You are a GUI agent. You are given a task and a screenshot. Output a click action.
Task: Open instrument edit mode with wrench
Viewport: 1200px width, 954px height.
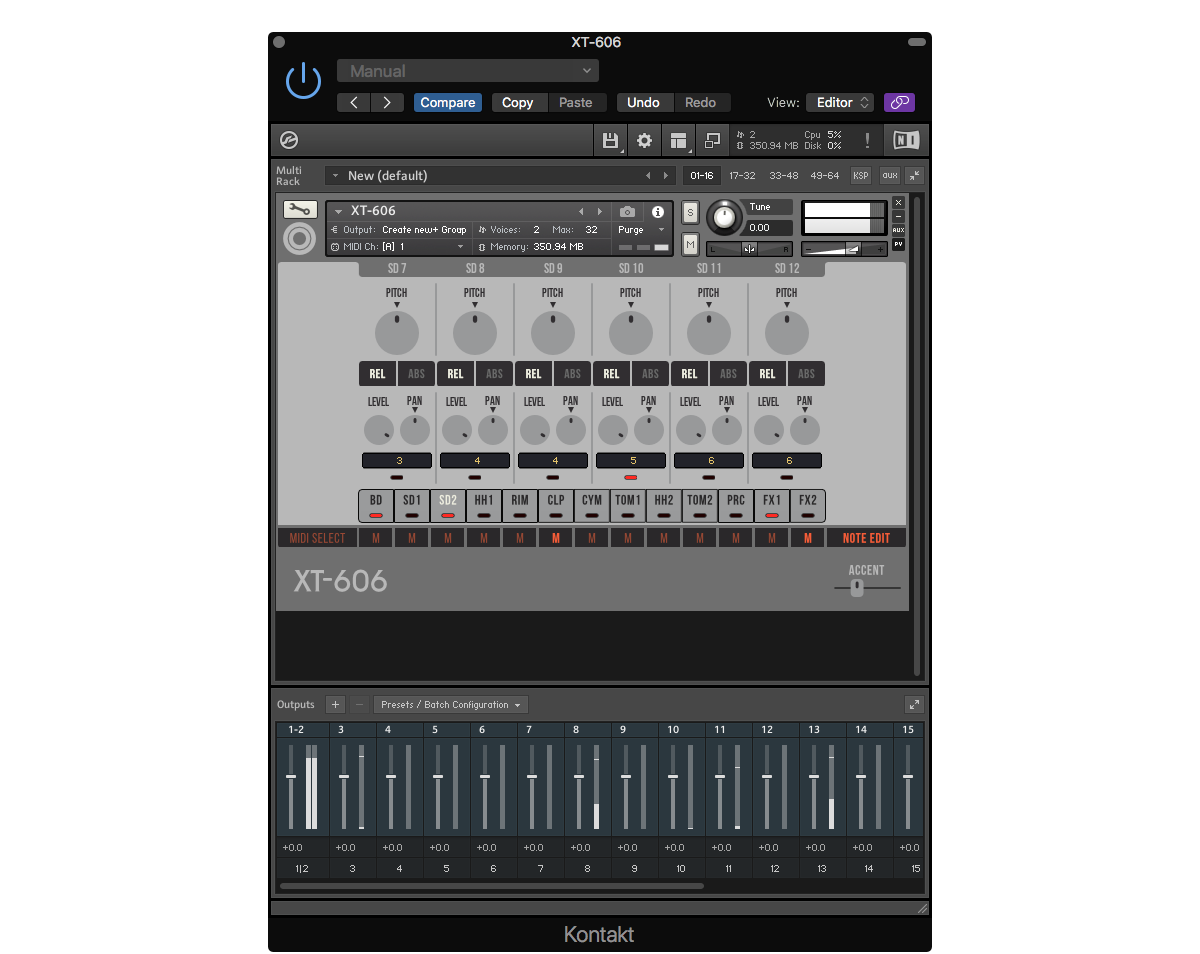[300, 210]
